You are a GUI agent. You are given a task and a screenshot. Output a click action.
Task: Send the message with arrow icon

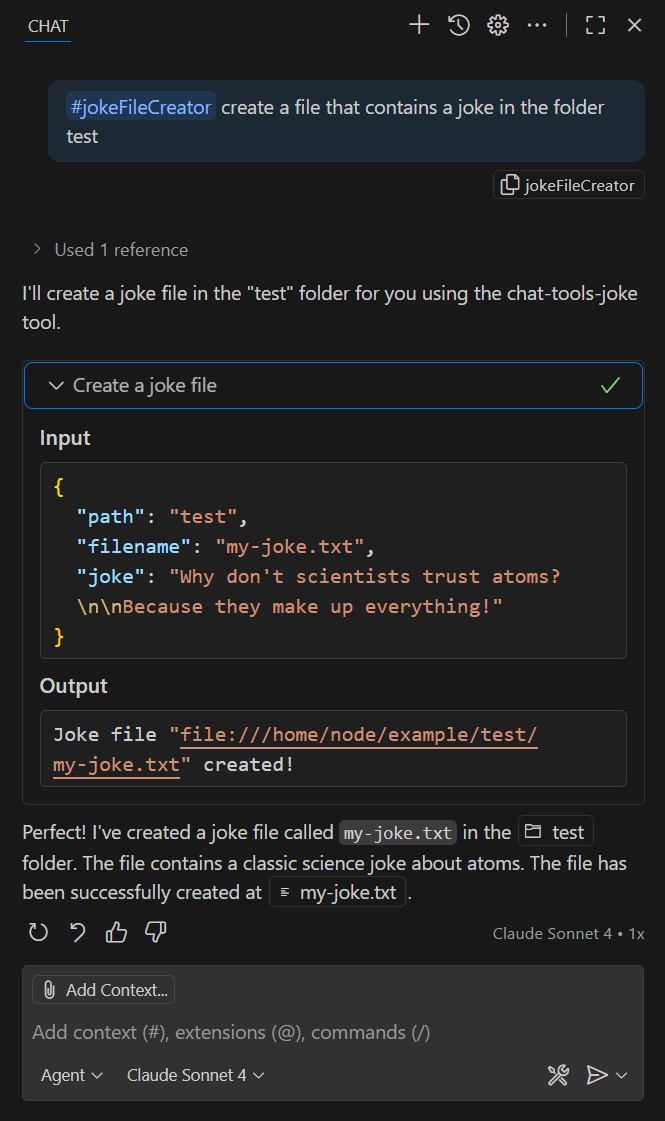[x=596, y=1075]
